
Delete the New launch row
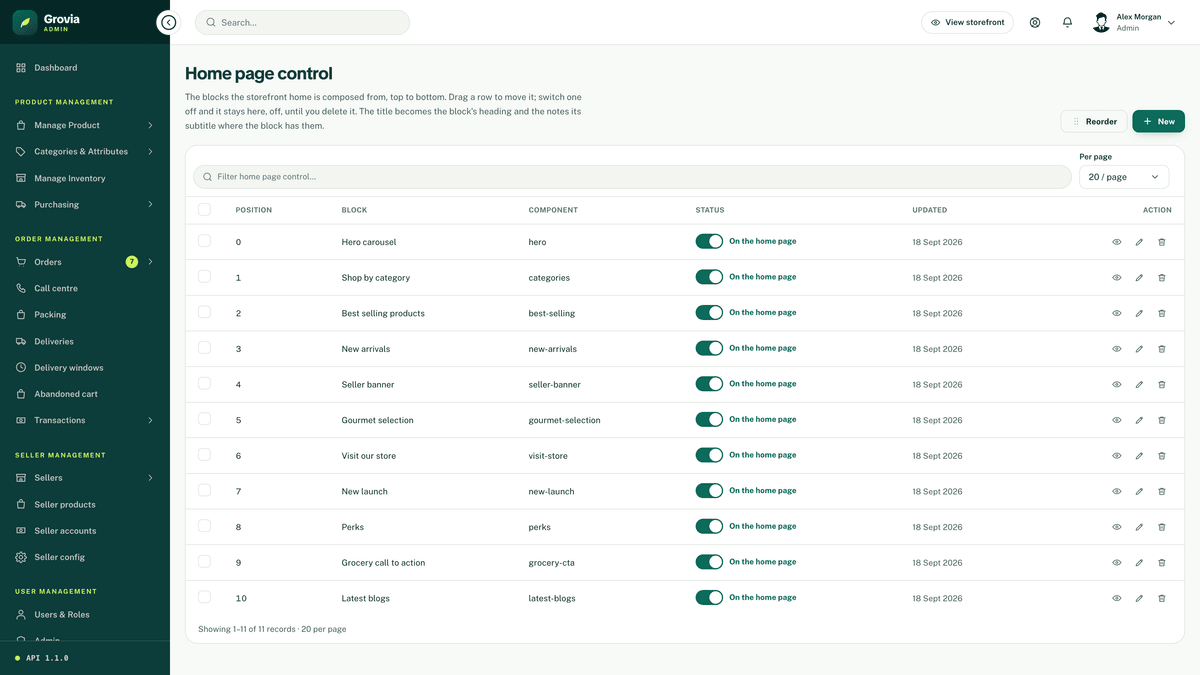1161,491
